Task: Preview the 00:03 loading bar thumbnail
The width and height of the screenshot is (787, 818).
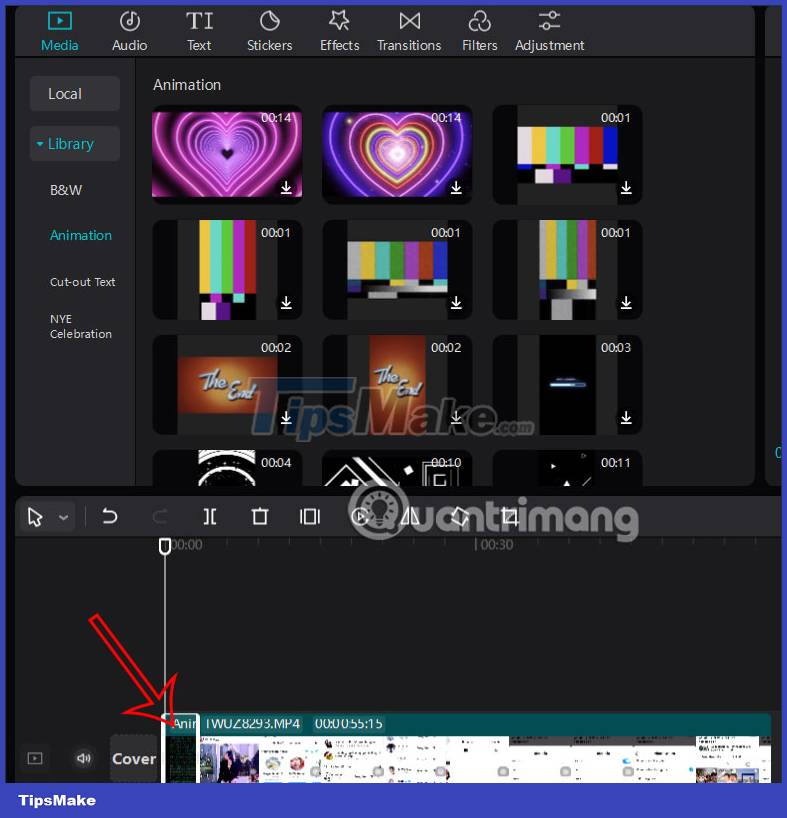Action: click(x=567, y=384)
